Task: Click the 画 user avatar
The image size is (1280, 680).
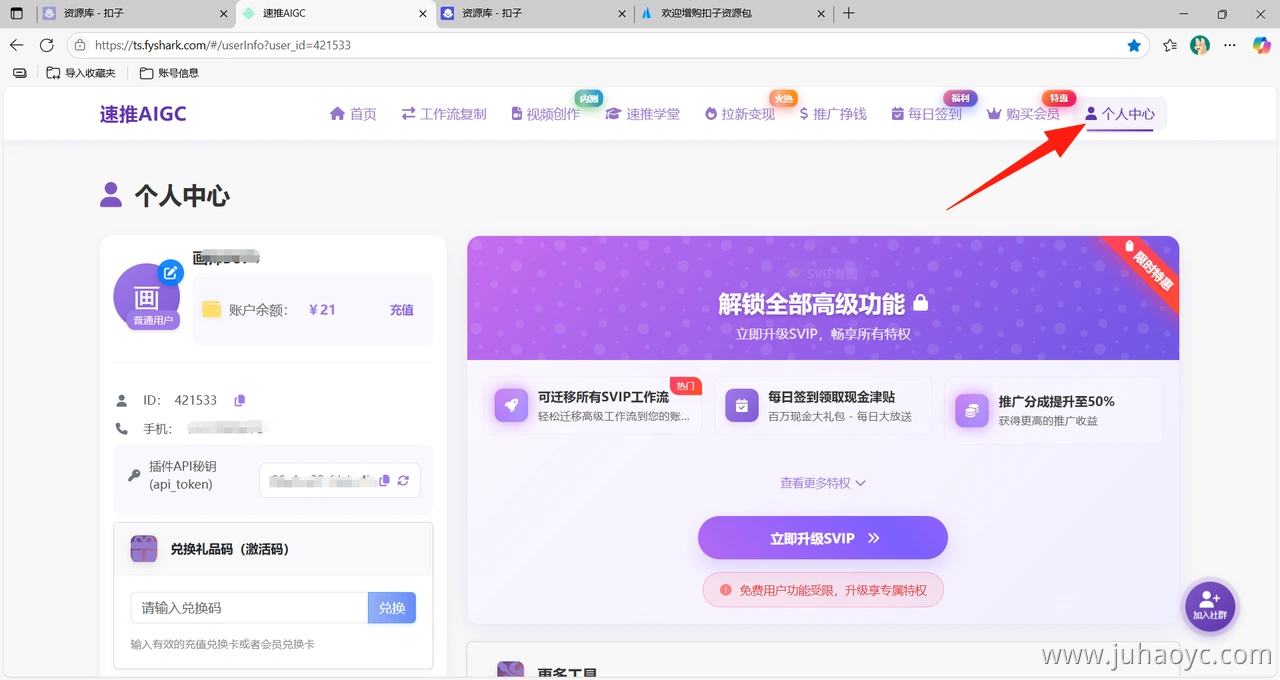Action: (147, 297)
